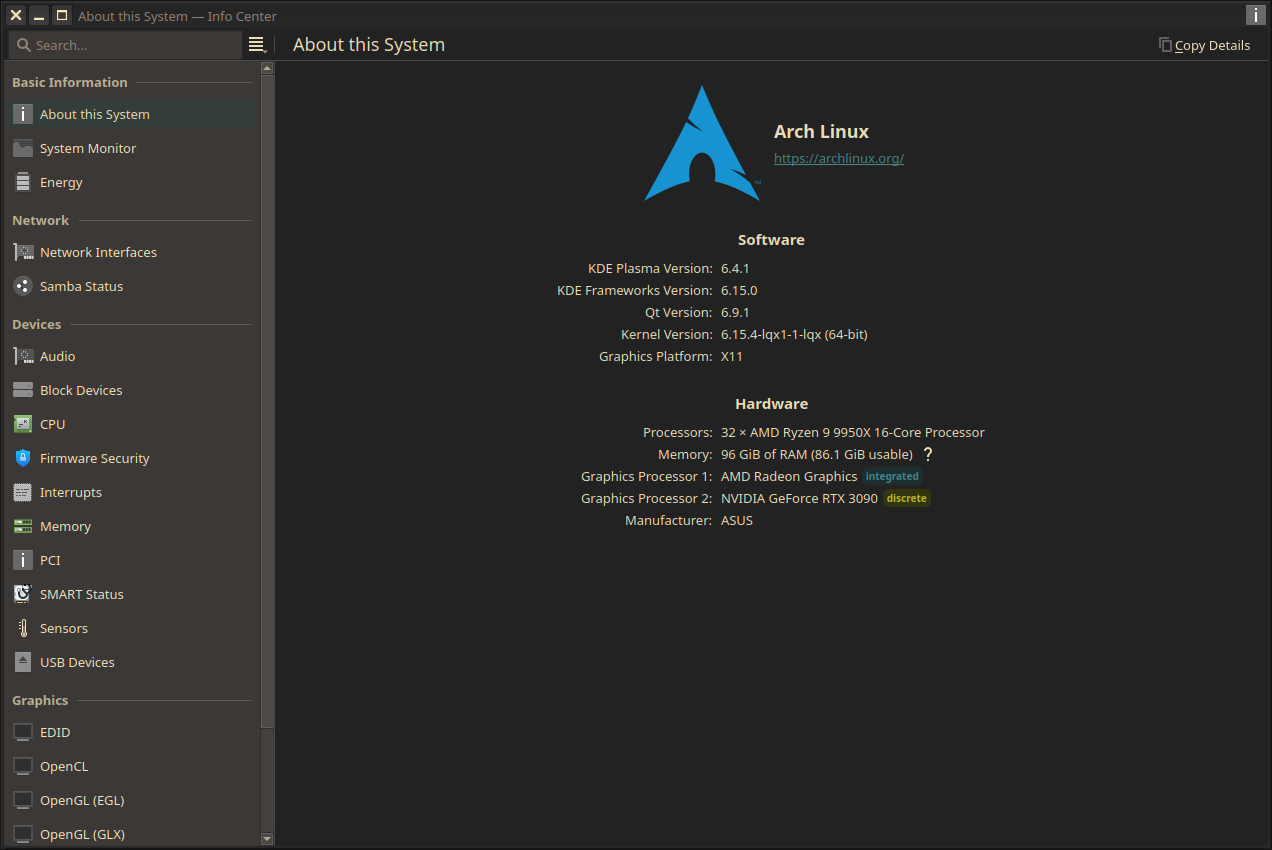Click the Memory module icon
Viewport: 1272px width, 850px height.
(x=23, y=526)
